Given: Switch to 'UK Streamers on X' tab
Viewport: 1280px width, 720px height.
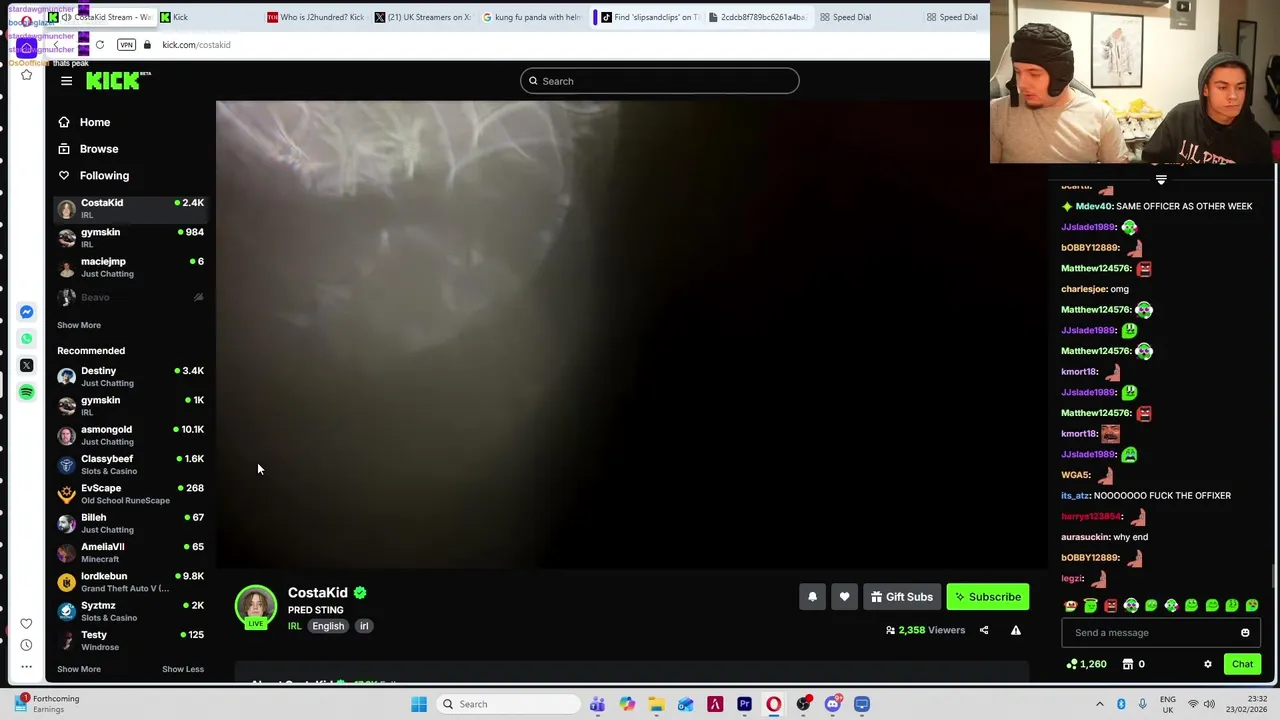Looking at the screenshot, I should pos(423,17).
